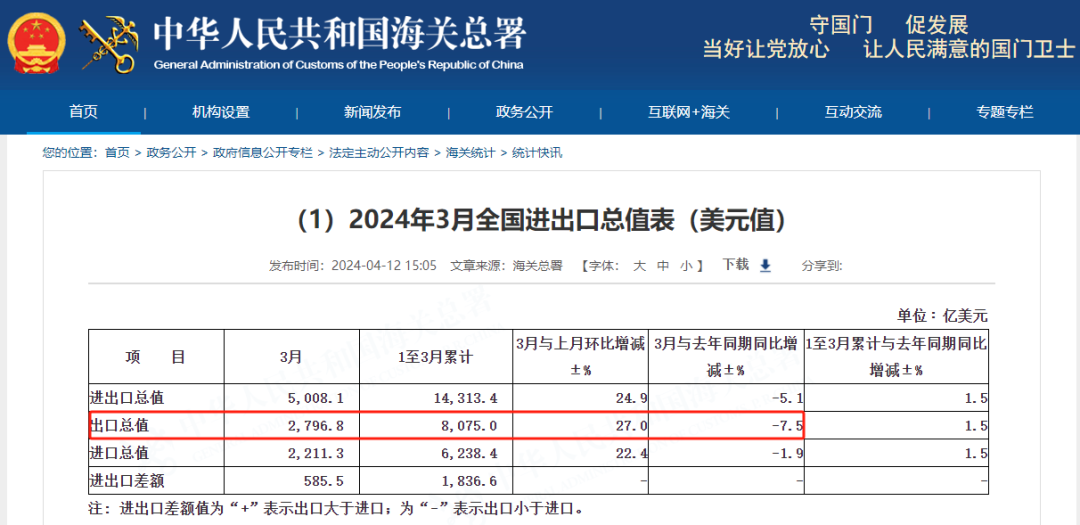Click the value 2,211.3
The height and width of the screenshot is (525, 1080).
pos(315,453)
